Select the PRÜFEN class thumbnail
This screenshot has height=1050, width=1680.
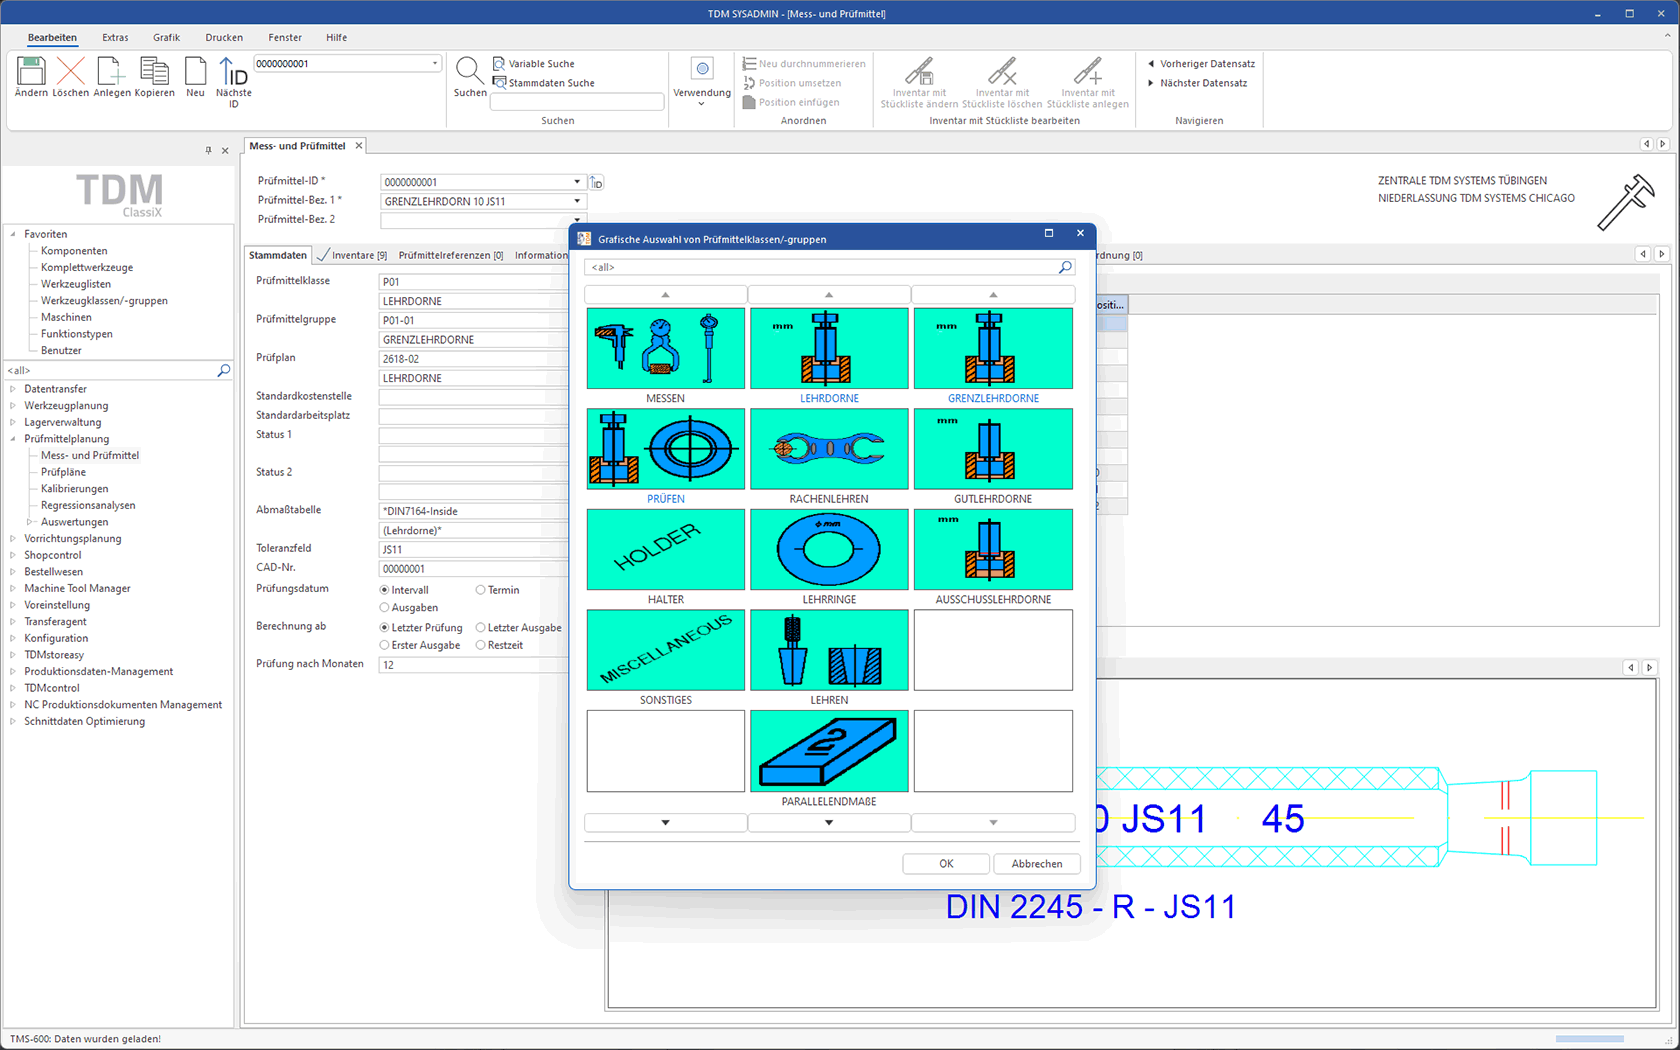pos(665,449)
